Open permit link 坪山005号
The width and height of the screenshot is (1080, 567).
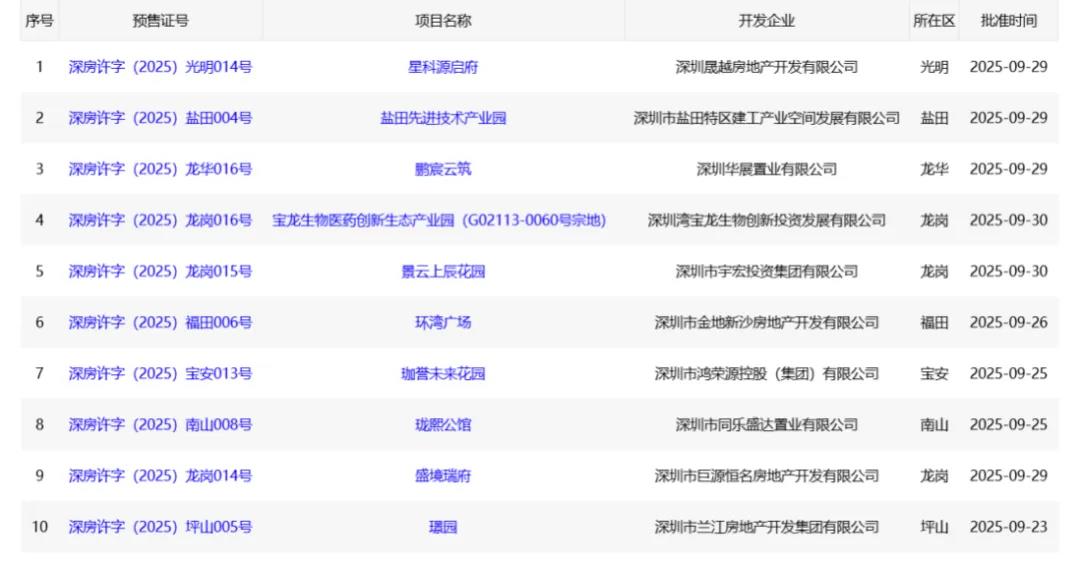160,527
